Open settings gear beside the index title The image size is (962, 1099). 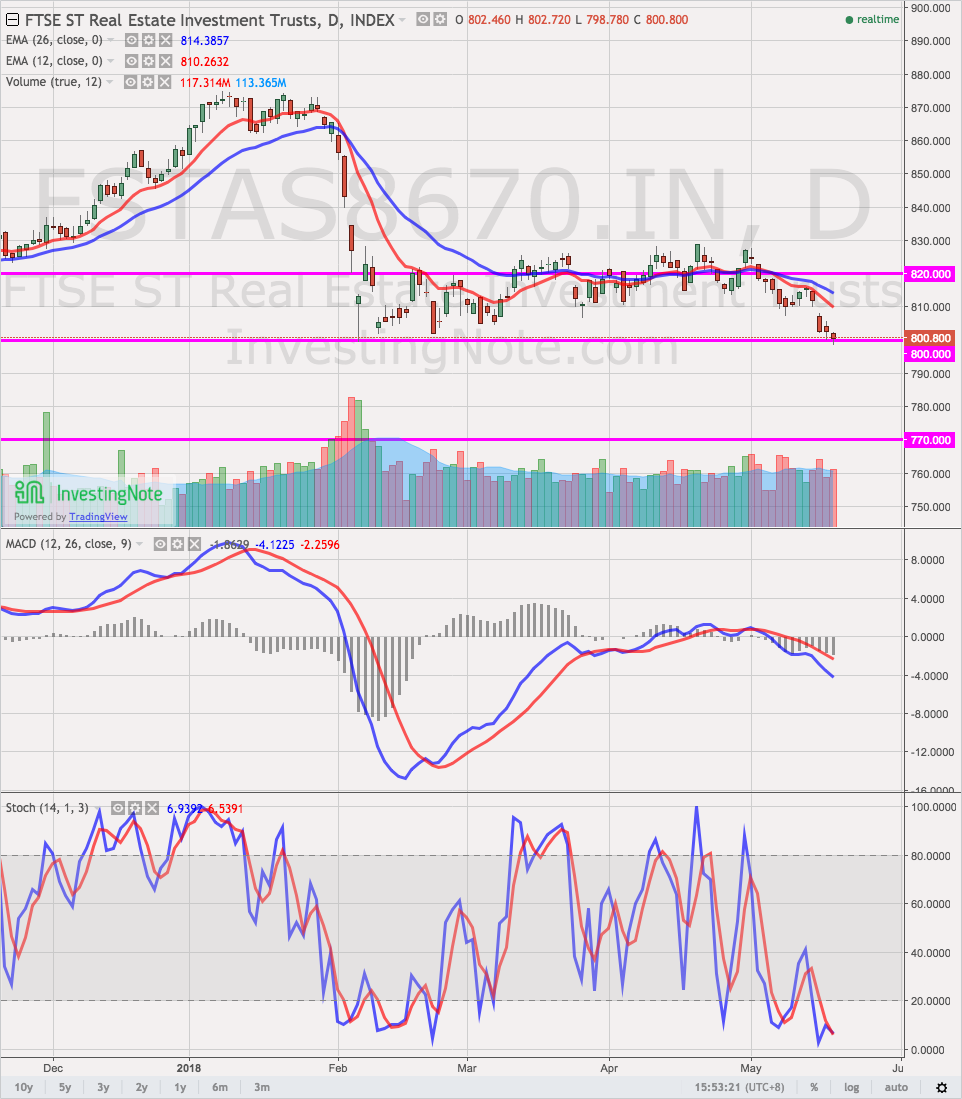click(x=441, y=19)
